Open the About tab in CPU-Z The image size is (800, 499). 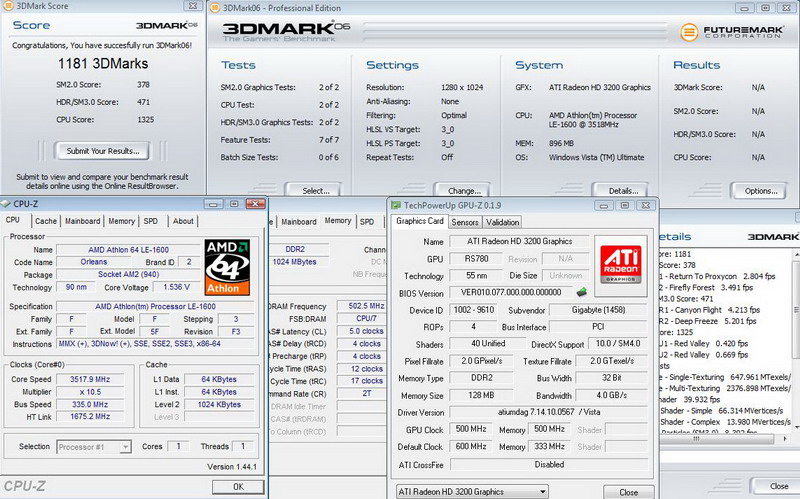(x=183, y=221)
